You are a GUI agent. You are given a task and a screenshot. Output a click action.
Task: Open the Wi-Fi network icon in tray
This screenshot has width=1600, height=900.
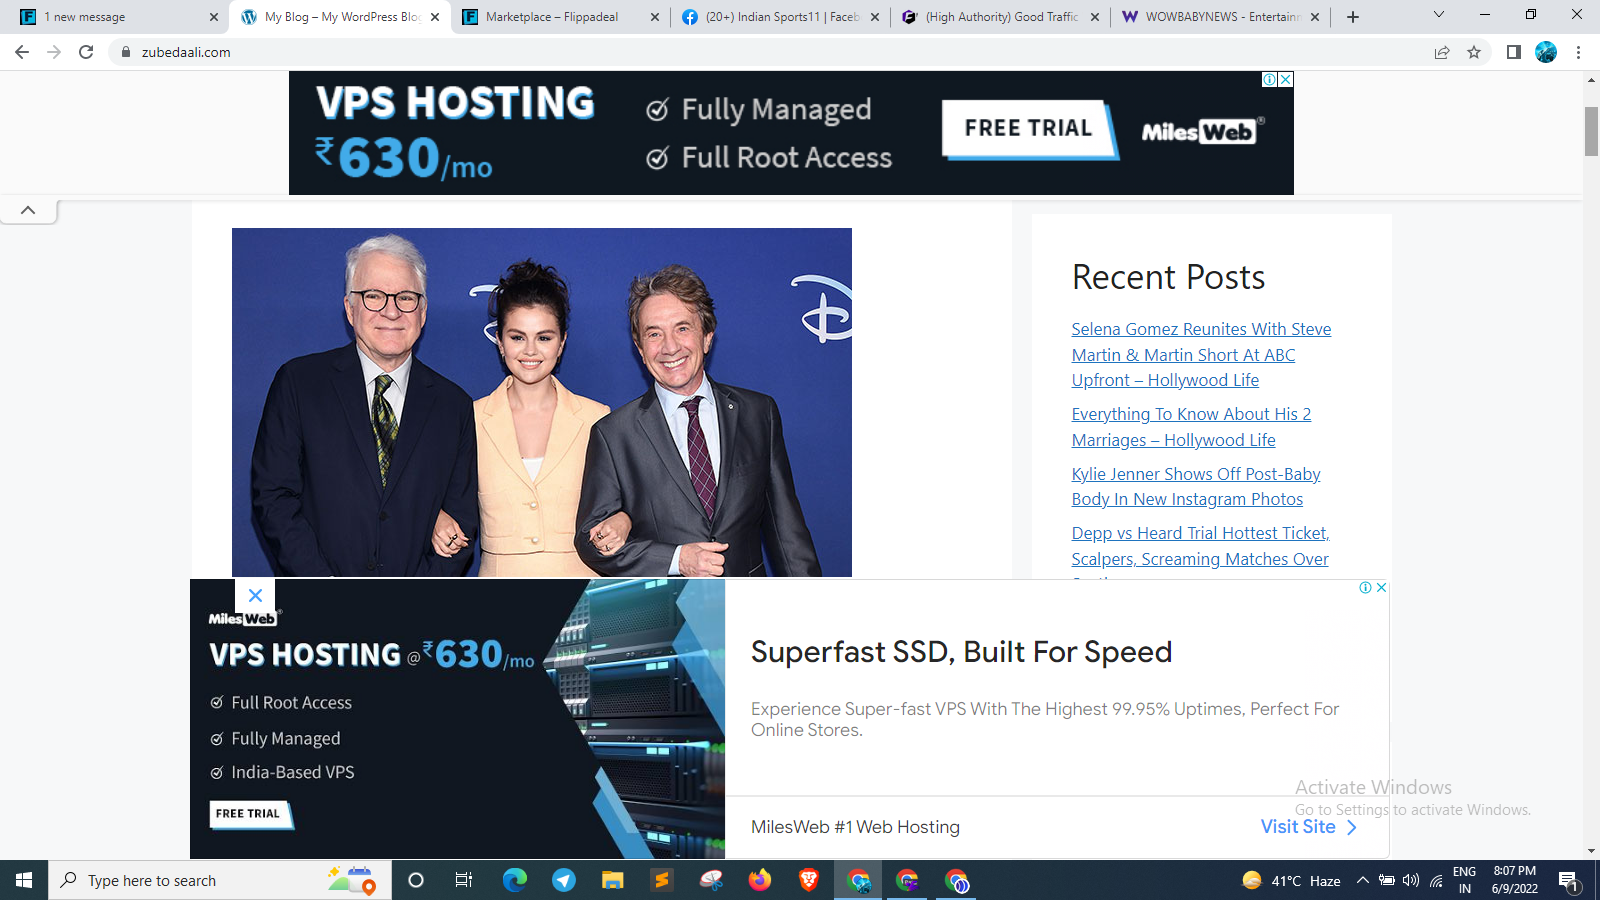pos(1436,880)
